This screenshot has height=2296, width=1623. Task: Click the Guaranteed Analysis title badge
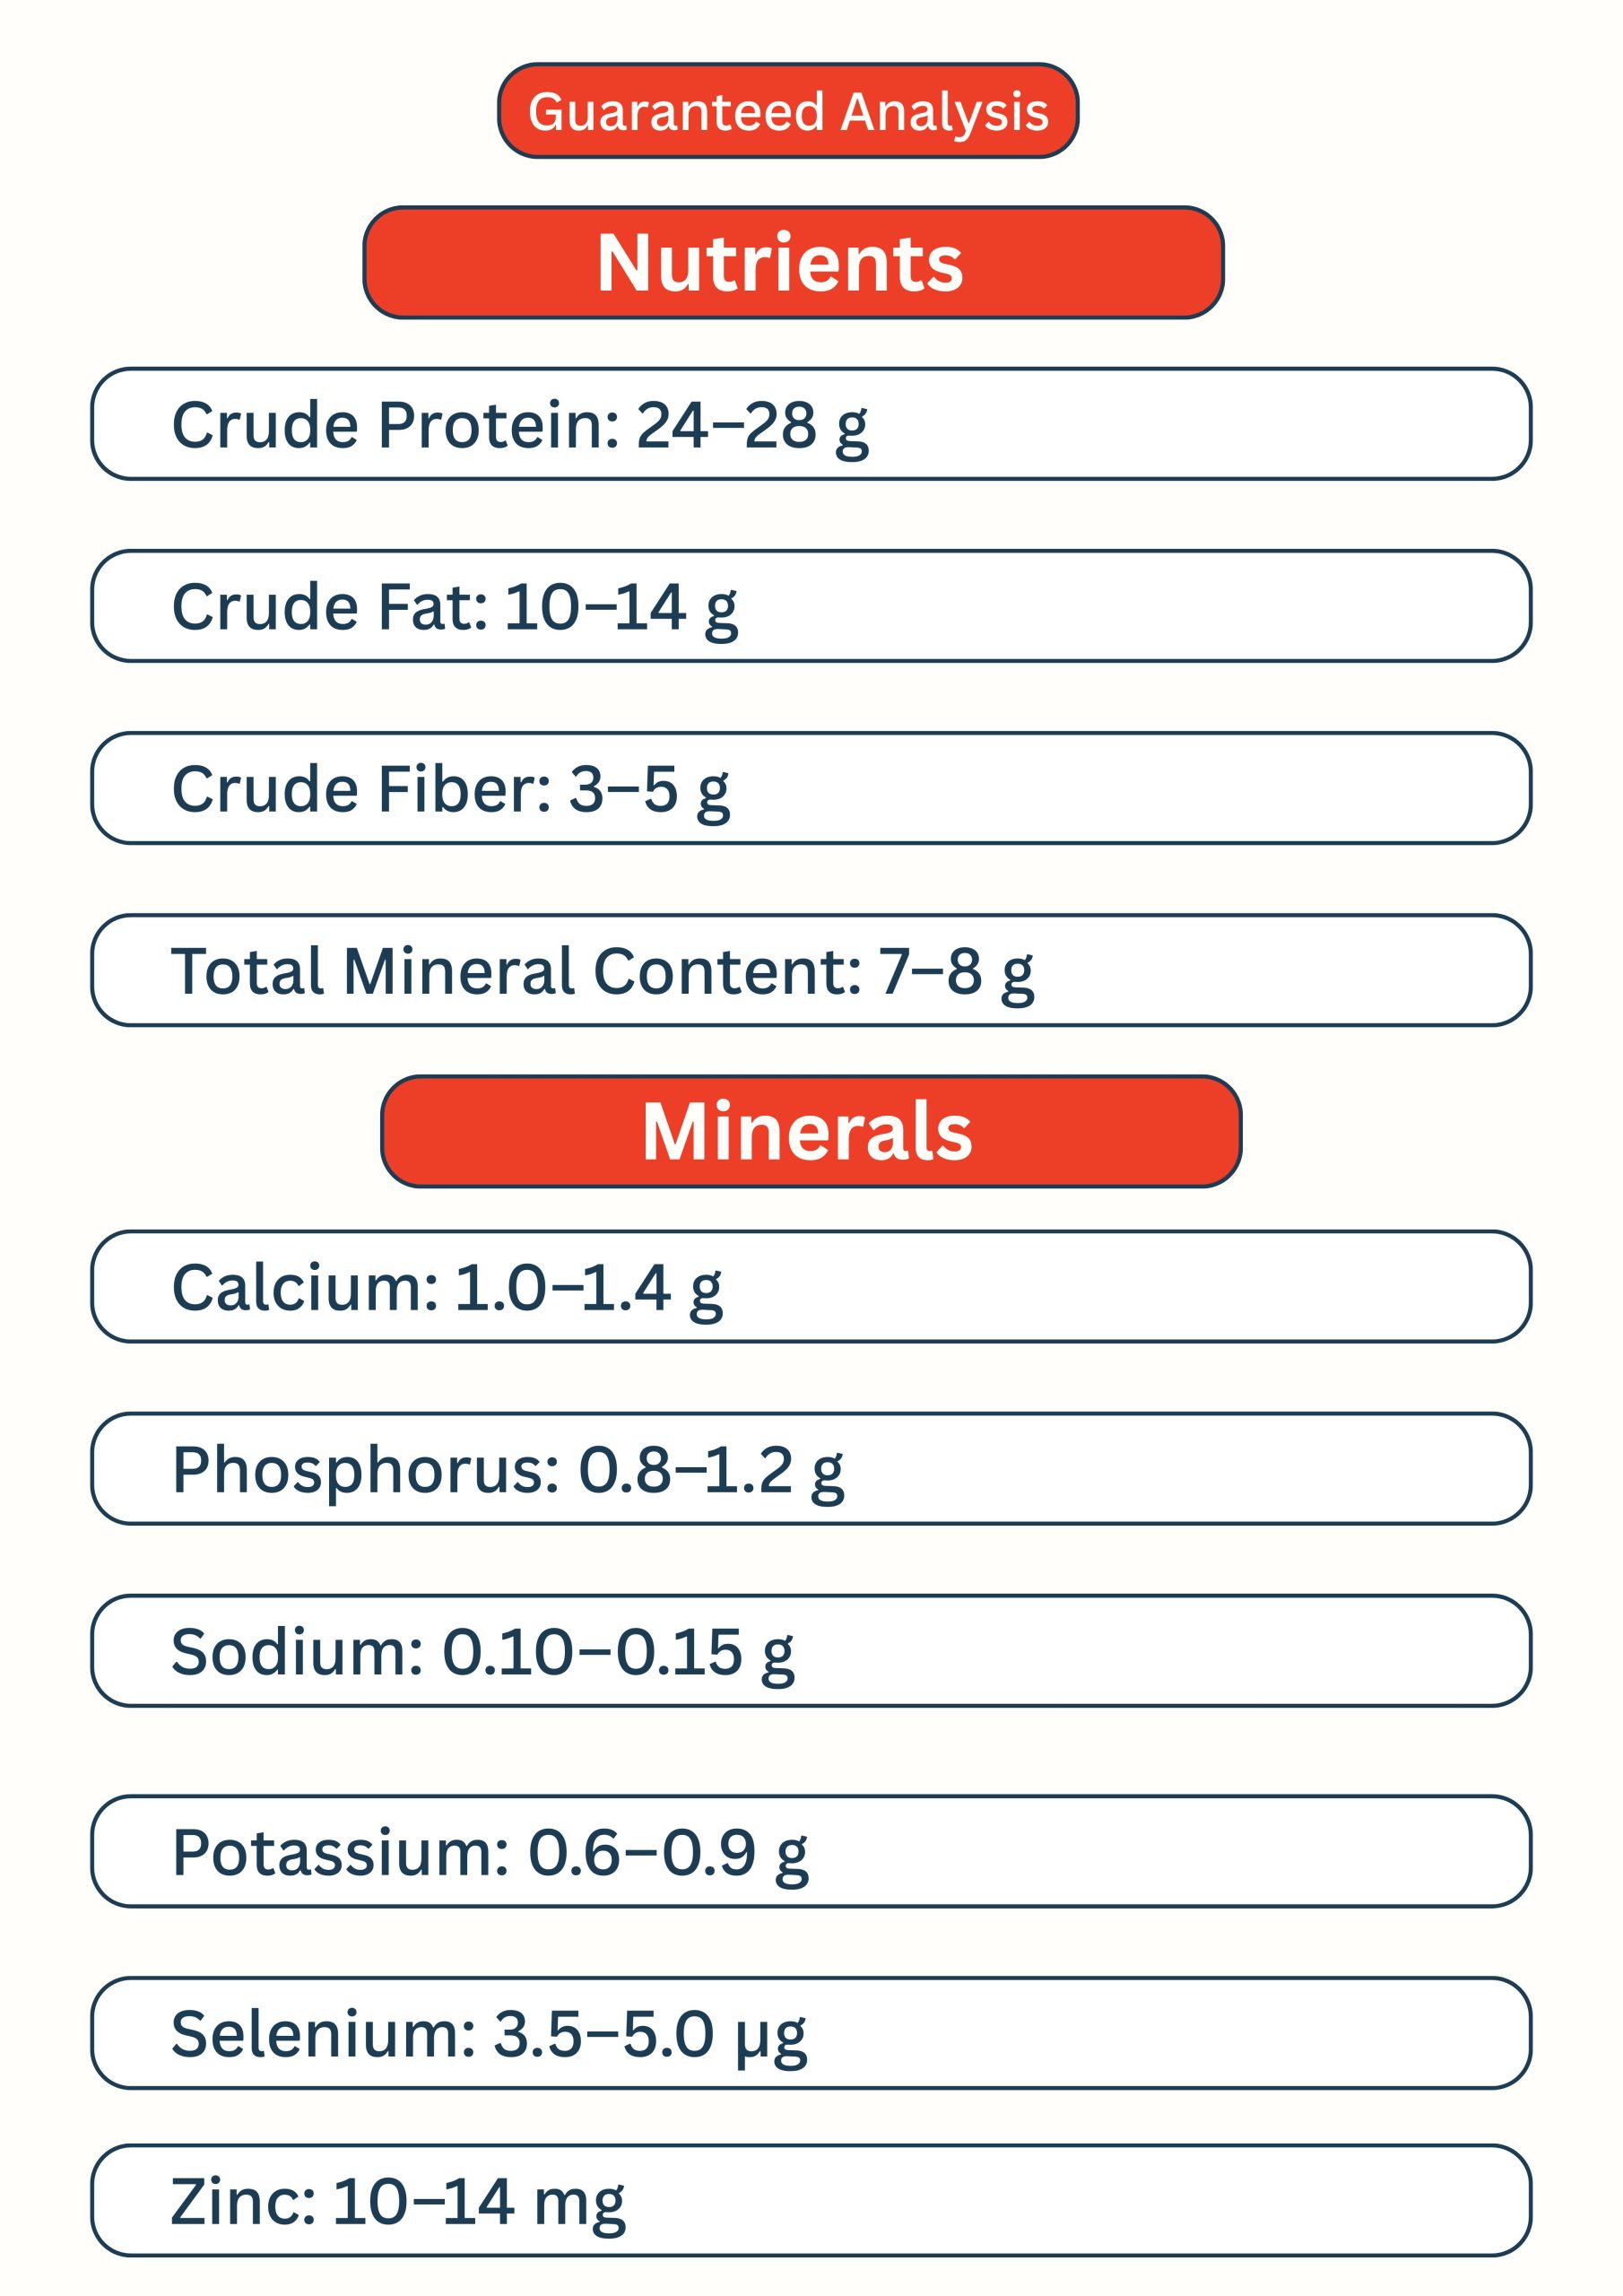(788, 111)
